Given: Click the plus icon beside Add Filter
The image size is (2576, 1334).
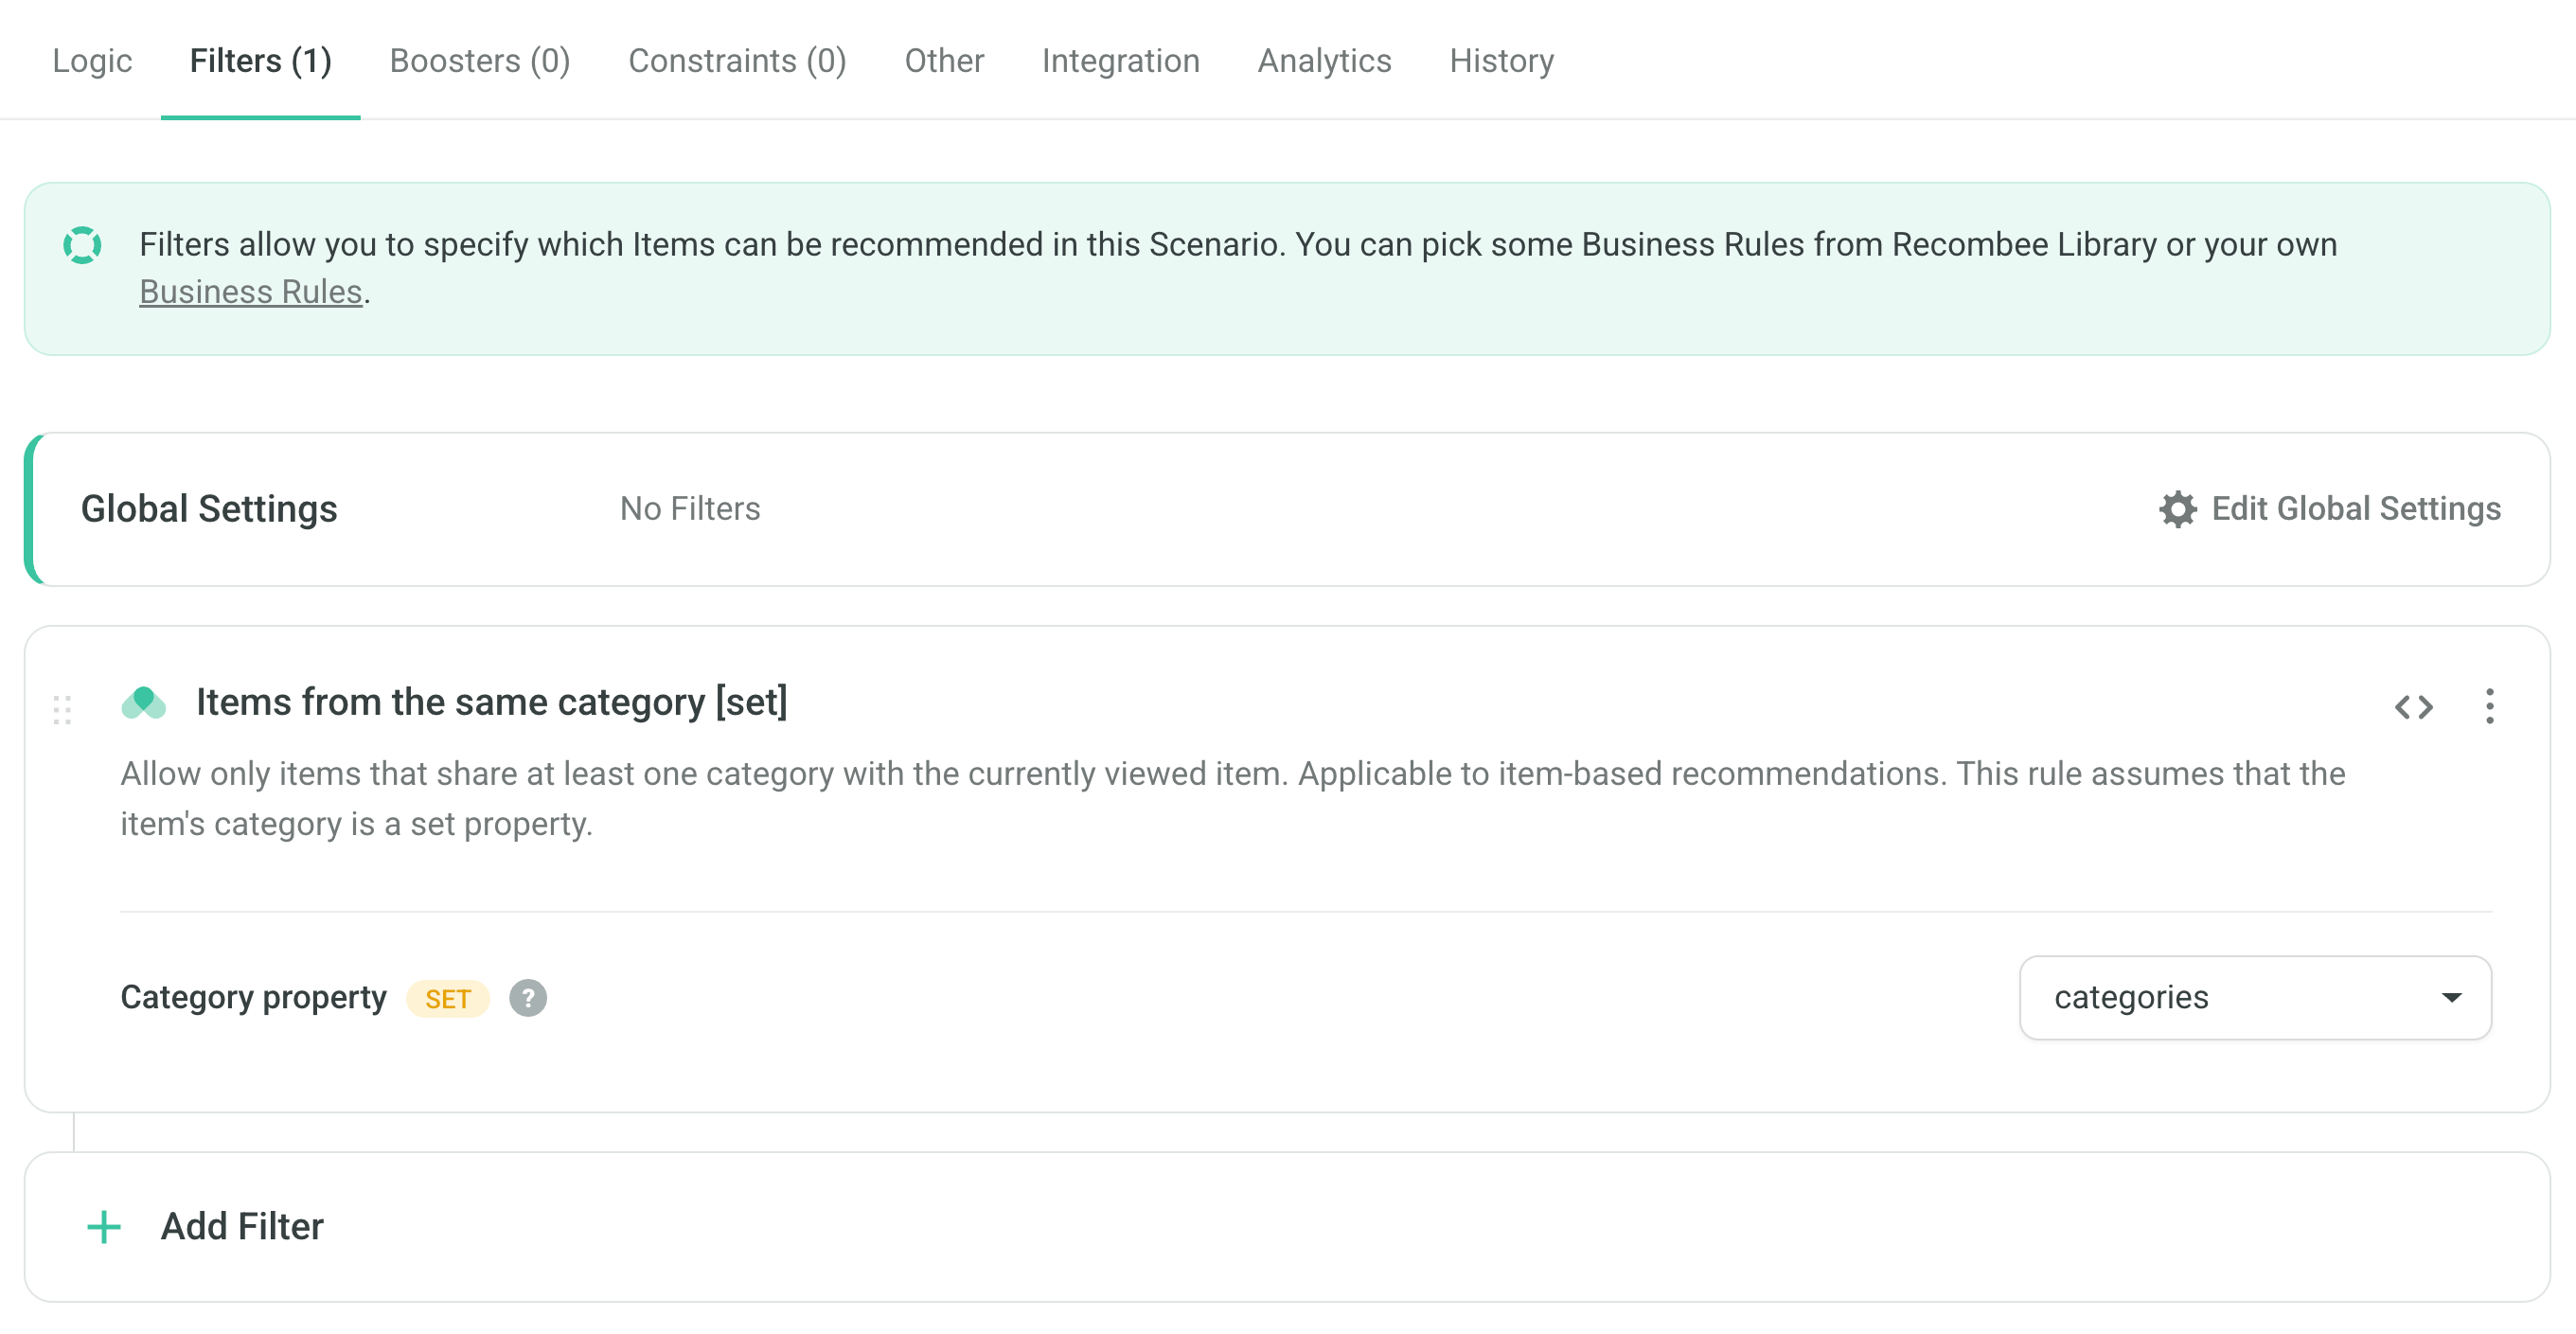Looking at the screenshot, I should click(102, 1225).
